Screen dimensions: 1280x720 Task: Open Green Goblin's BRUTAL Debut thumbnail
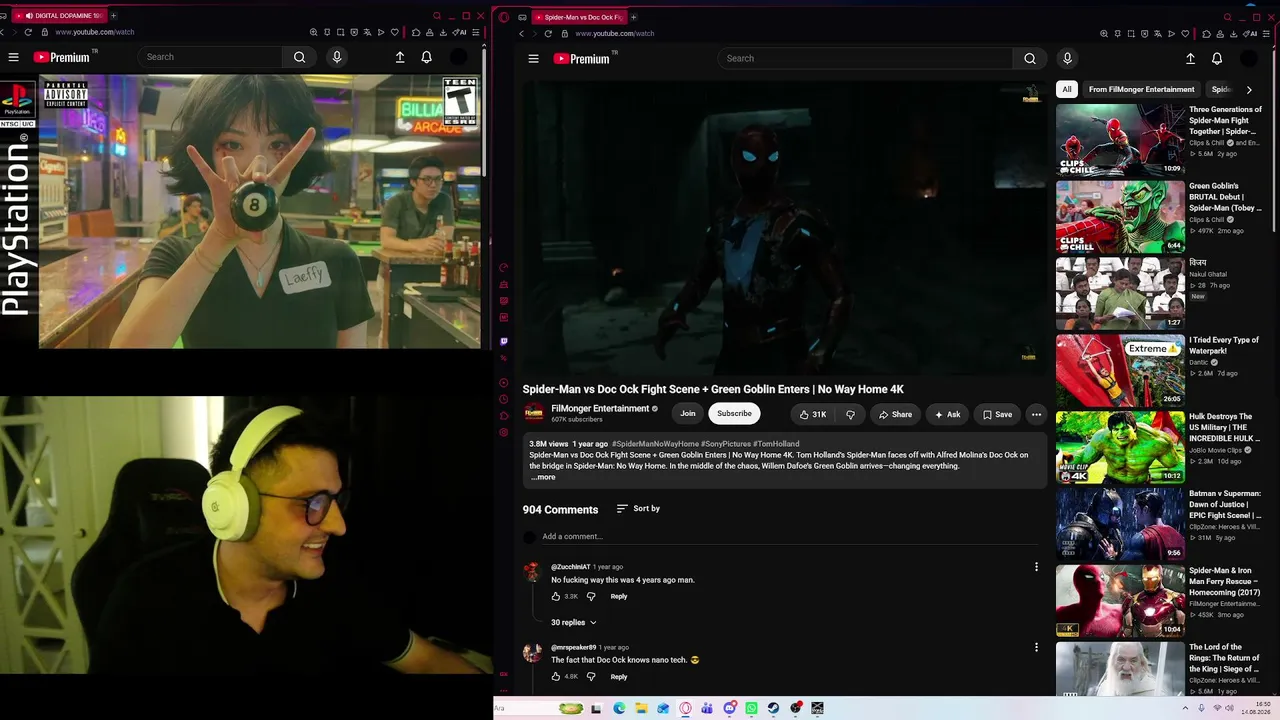tap(1120, 217)
